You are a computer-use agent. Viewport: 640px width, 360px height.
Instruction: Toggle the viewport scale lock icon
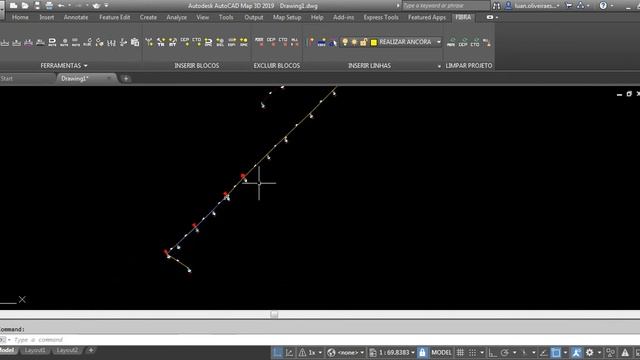(422, 352)
